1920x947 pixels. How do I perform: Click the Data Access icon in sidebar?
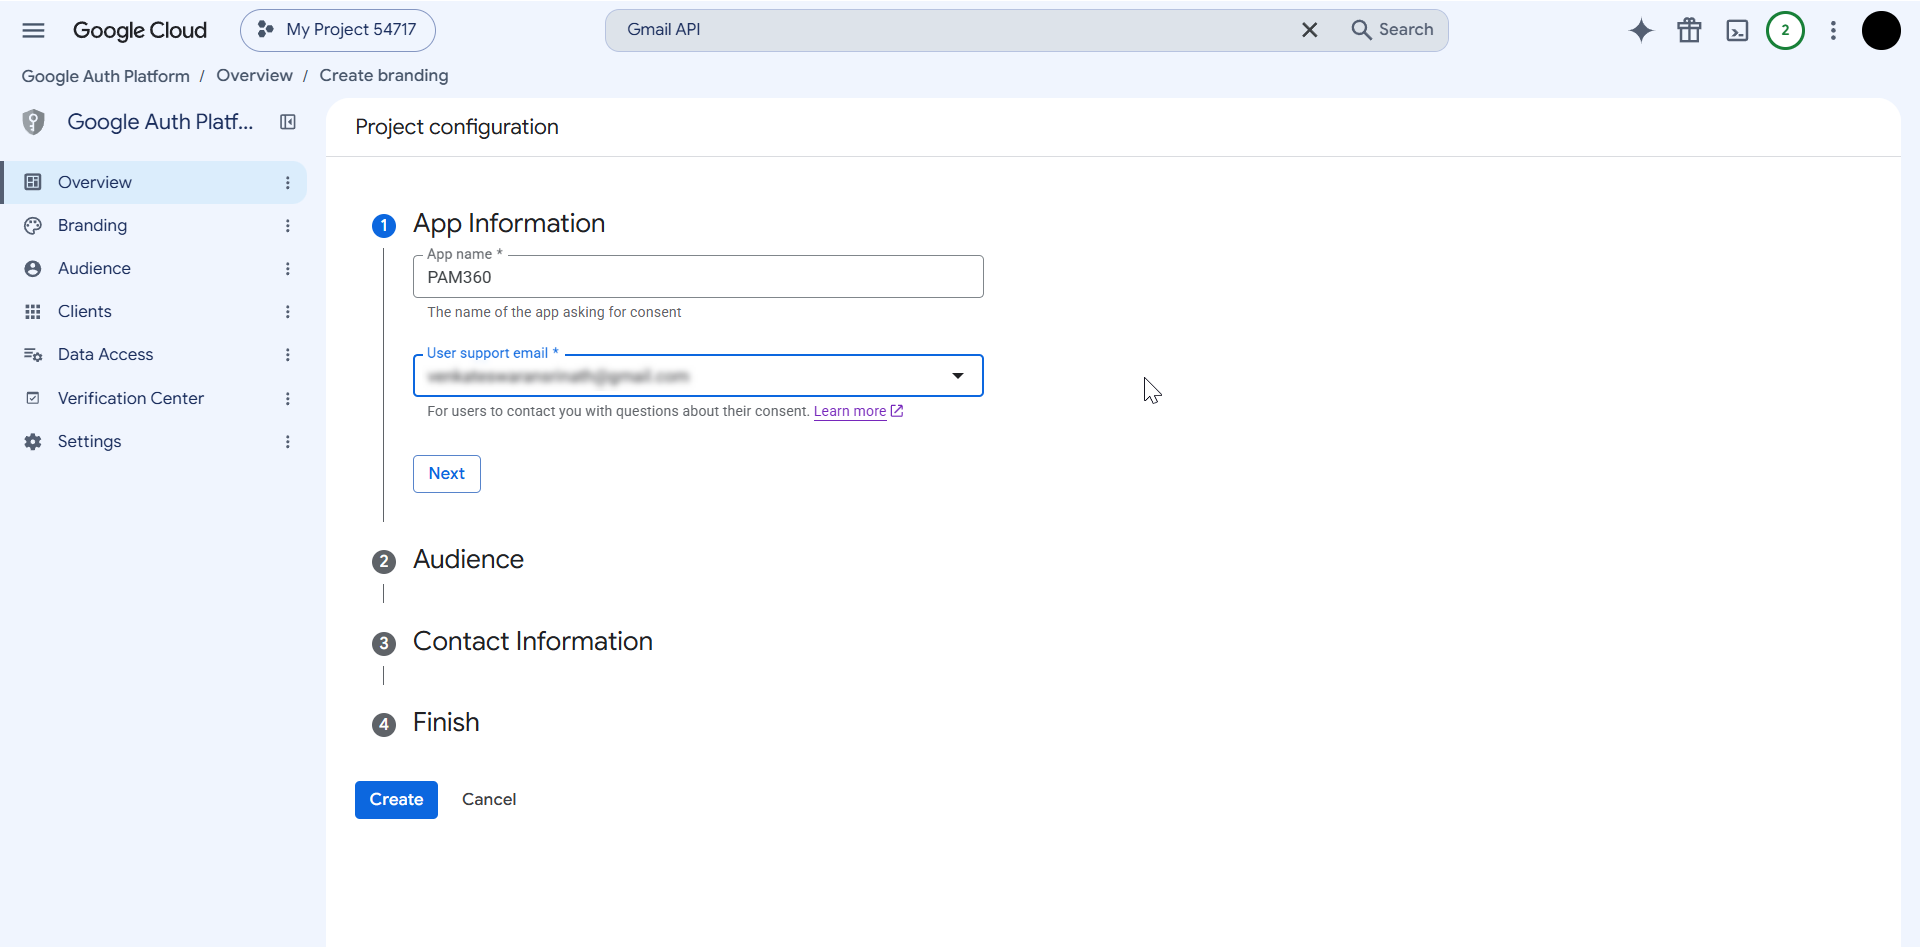point(33,355)
